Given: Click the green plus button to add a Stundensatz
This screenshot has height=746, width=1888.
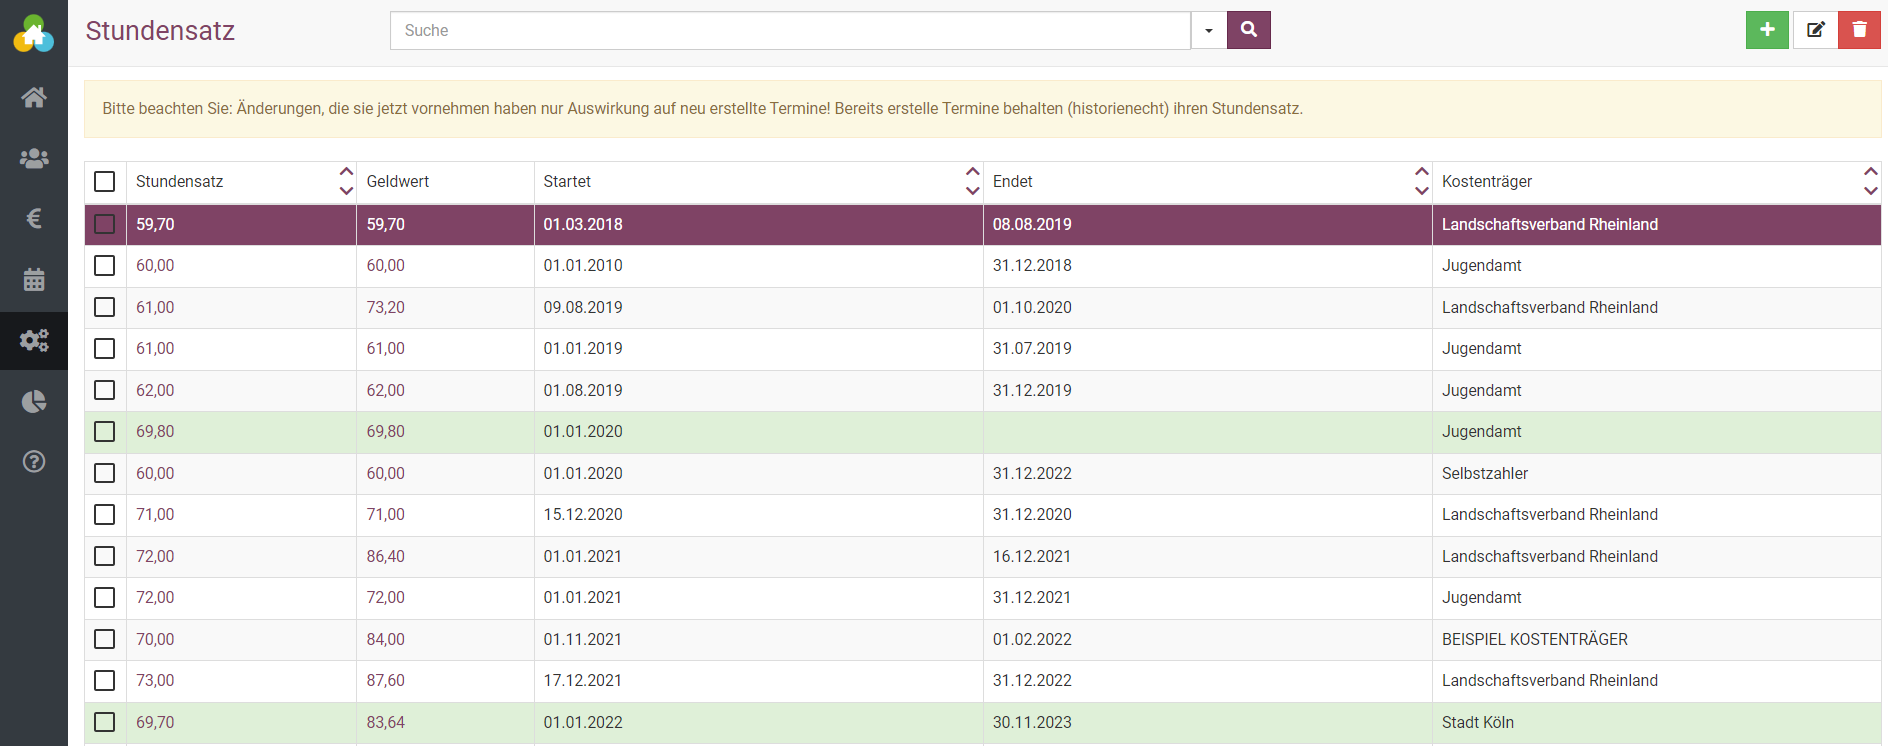Looking at the screenshot, I should tap(1767, 30).
